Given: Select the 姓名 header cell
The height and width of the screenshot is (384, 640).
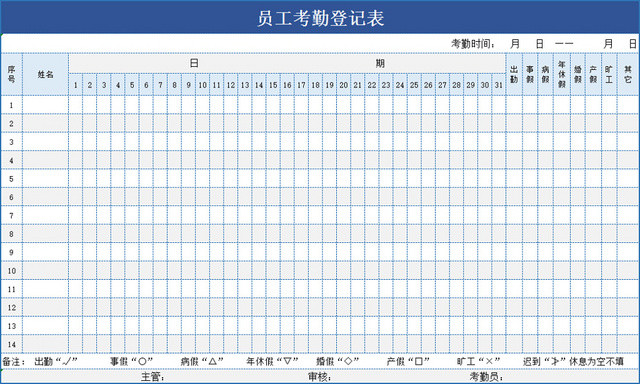Looking at the screenshot, I should point(45,74).
